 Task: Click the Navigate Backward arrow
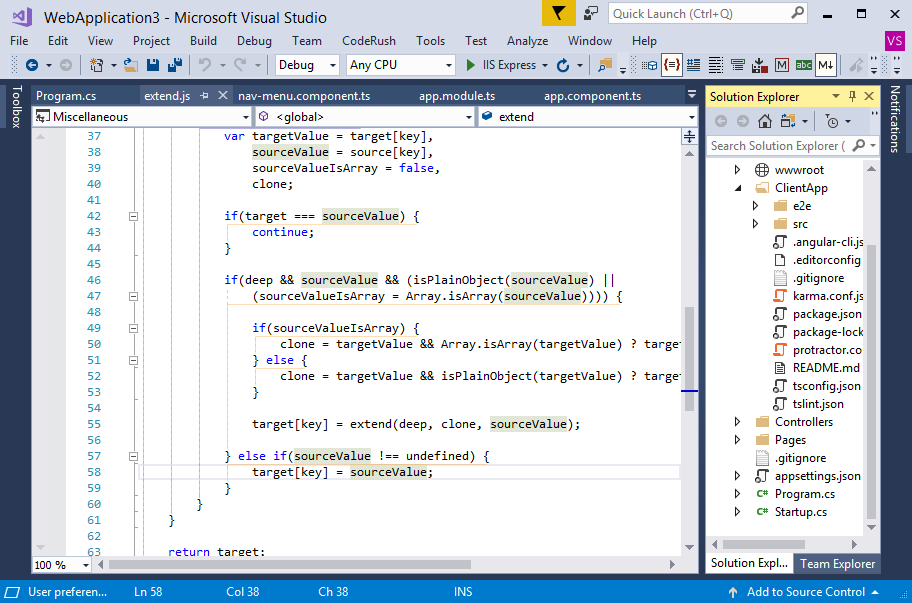point(31,65)
